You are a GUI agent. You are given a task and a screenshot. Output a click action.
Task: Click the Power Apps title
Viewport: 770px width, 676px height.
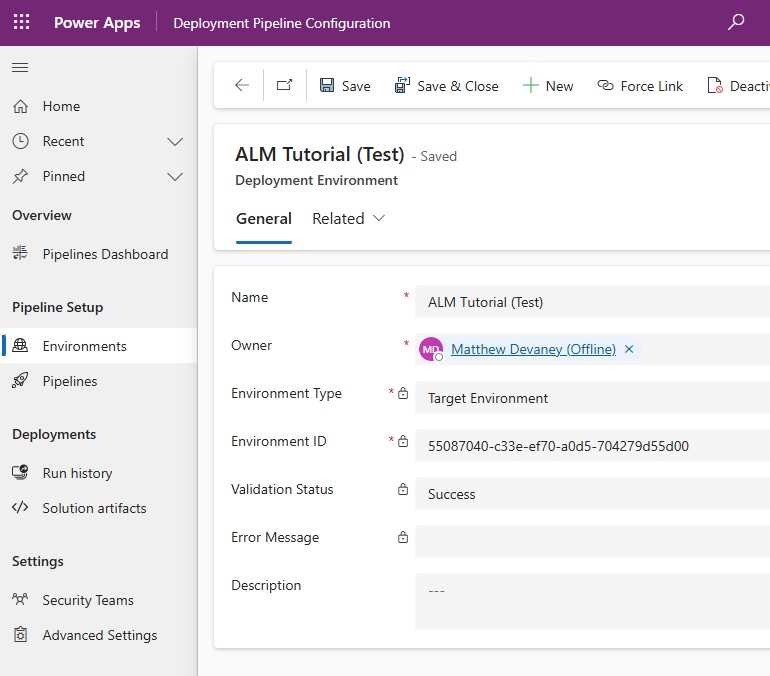97,23
